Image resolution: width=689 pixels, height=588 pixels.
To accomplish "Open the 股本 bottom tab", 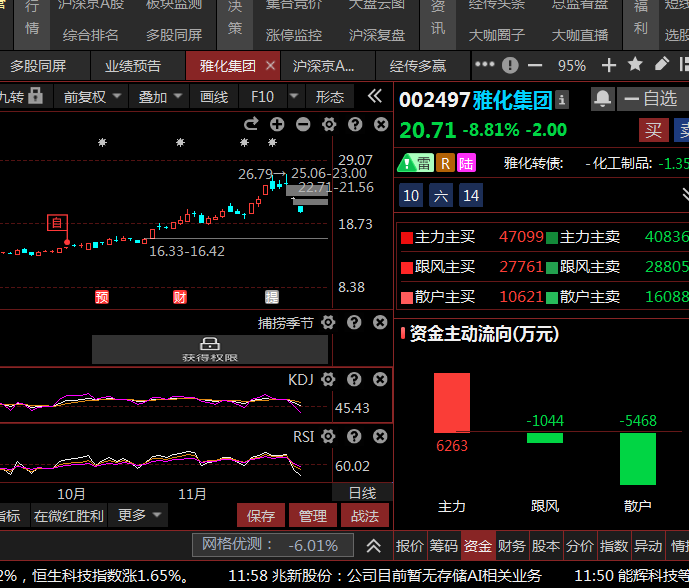I will click(x=546, y=546).
